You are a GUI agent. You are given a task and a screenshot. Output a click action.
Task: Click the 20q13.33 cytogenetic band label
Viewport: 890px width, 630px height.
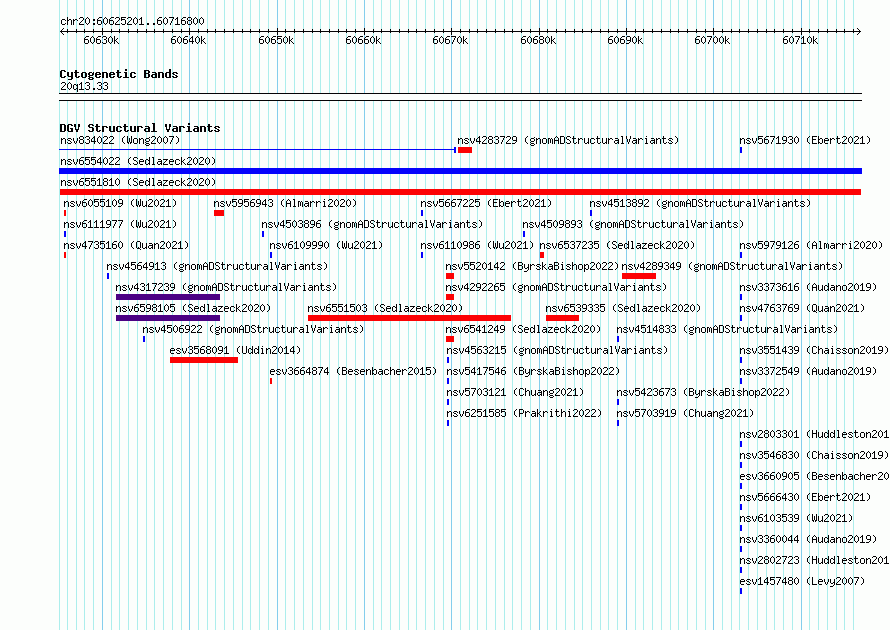click(x=84, y=86)
